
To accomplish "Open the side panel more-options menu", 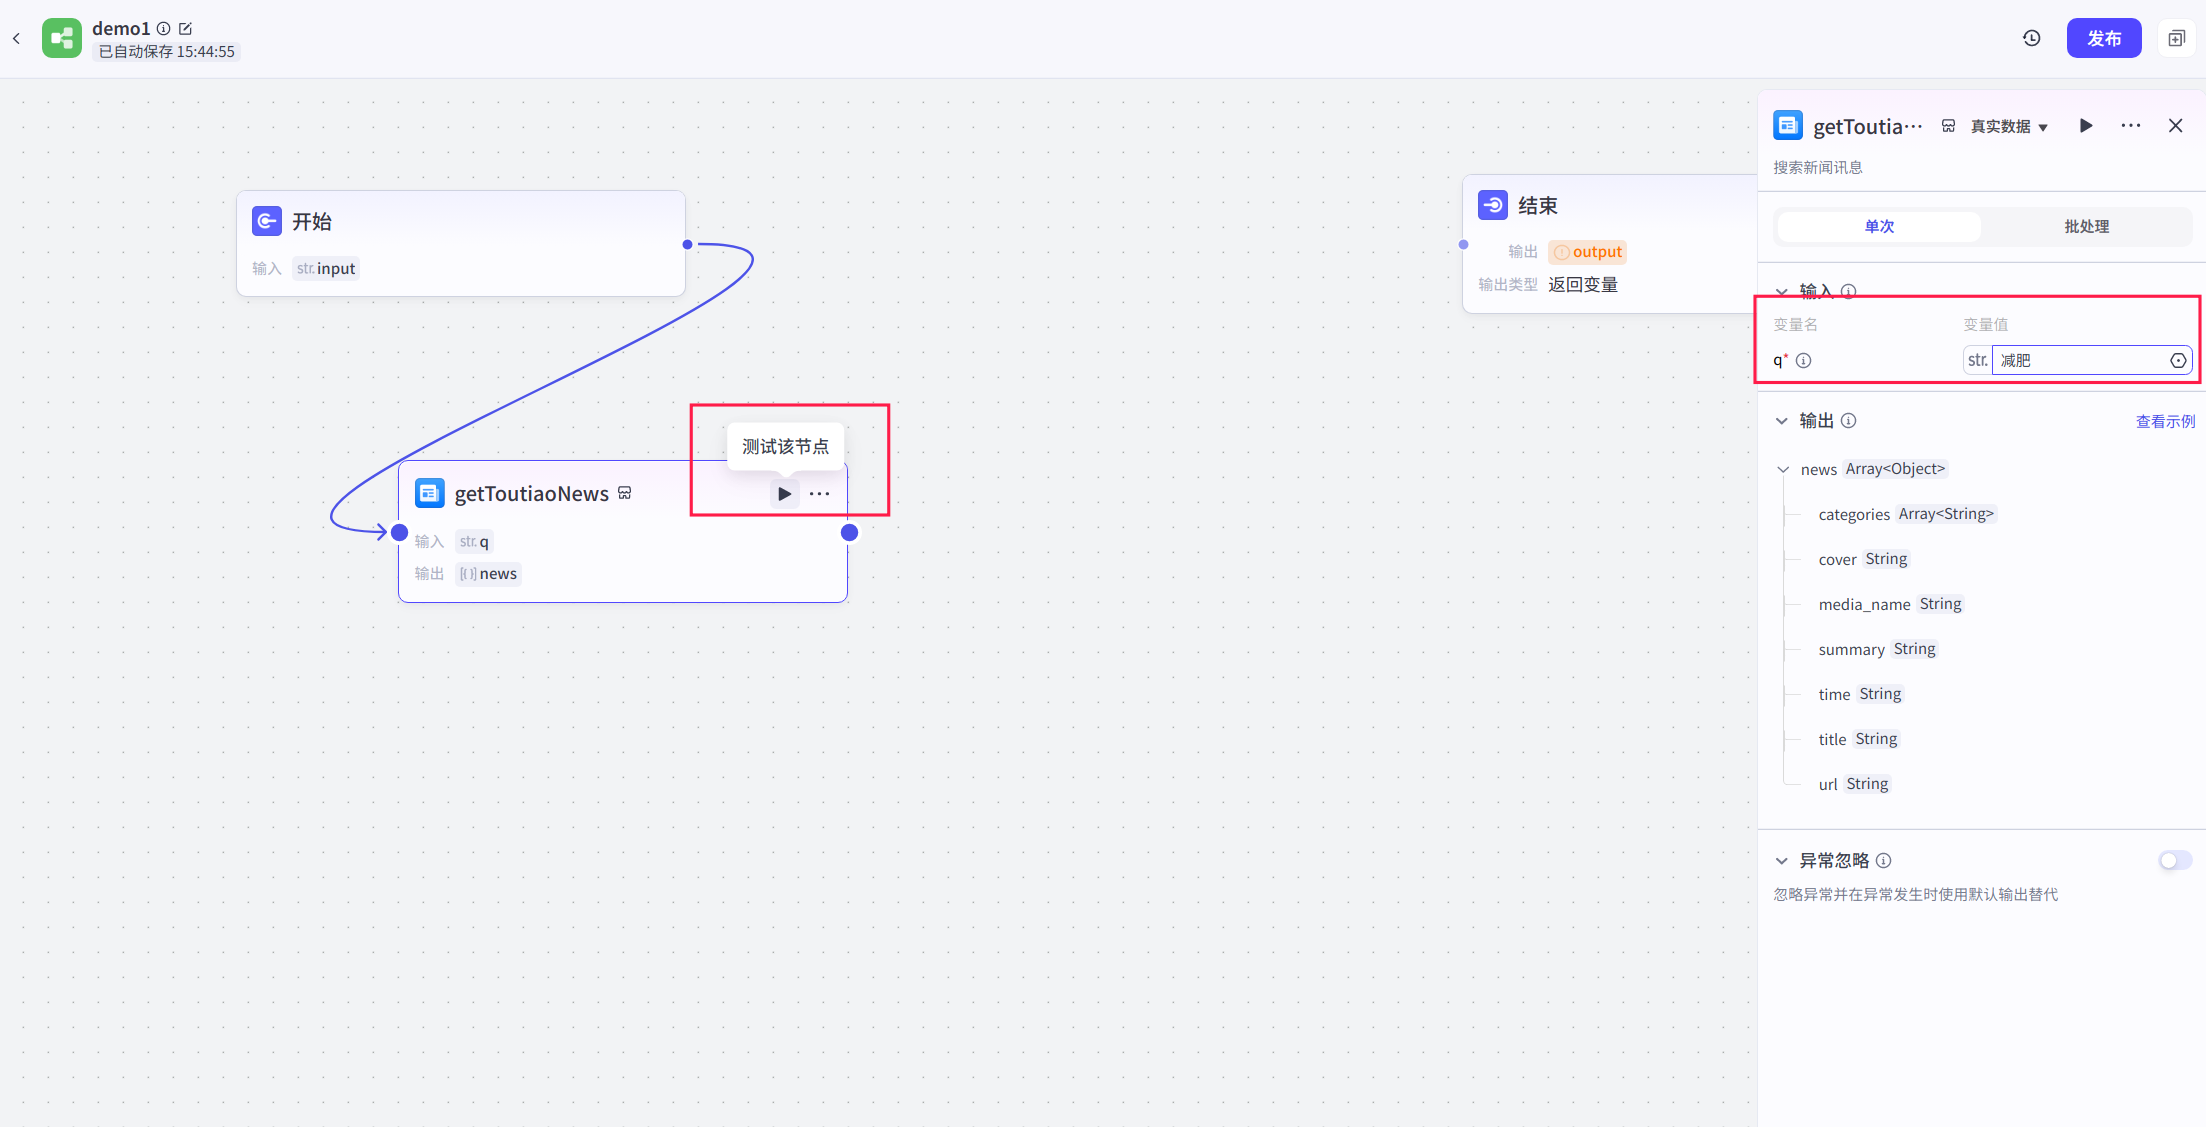I will (2131, 126).
